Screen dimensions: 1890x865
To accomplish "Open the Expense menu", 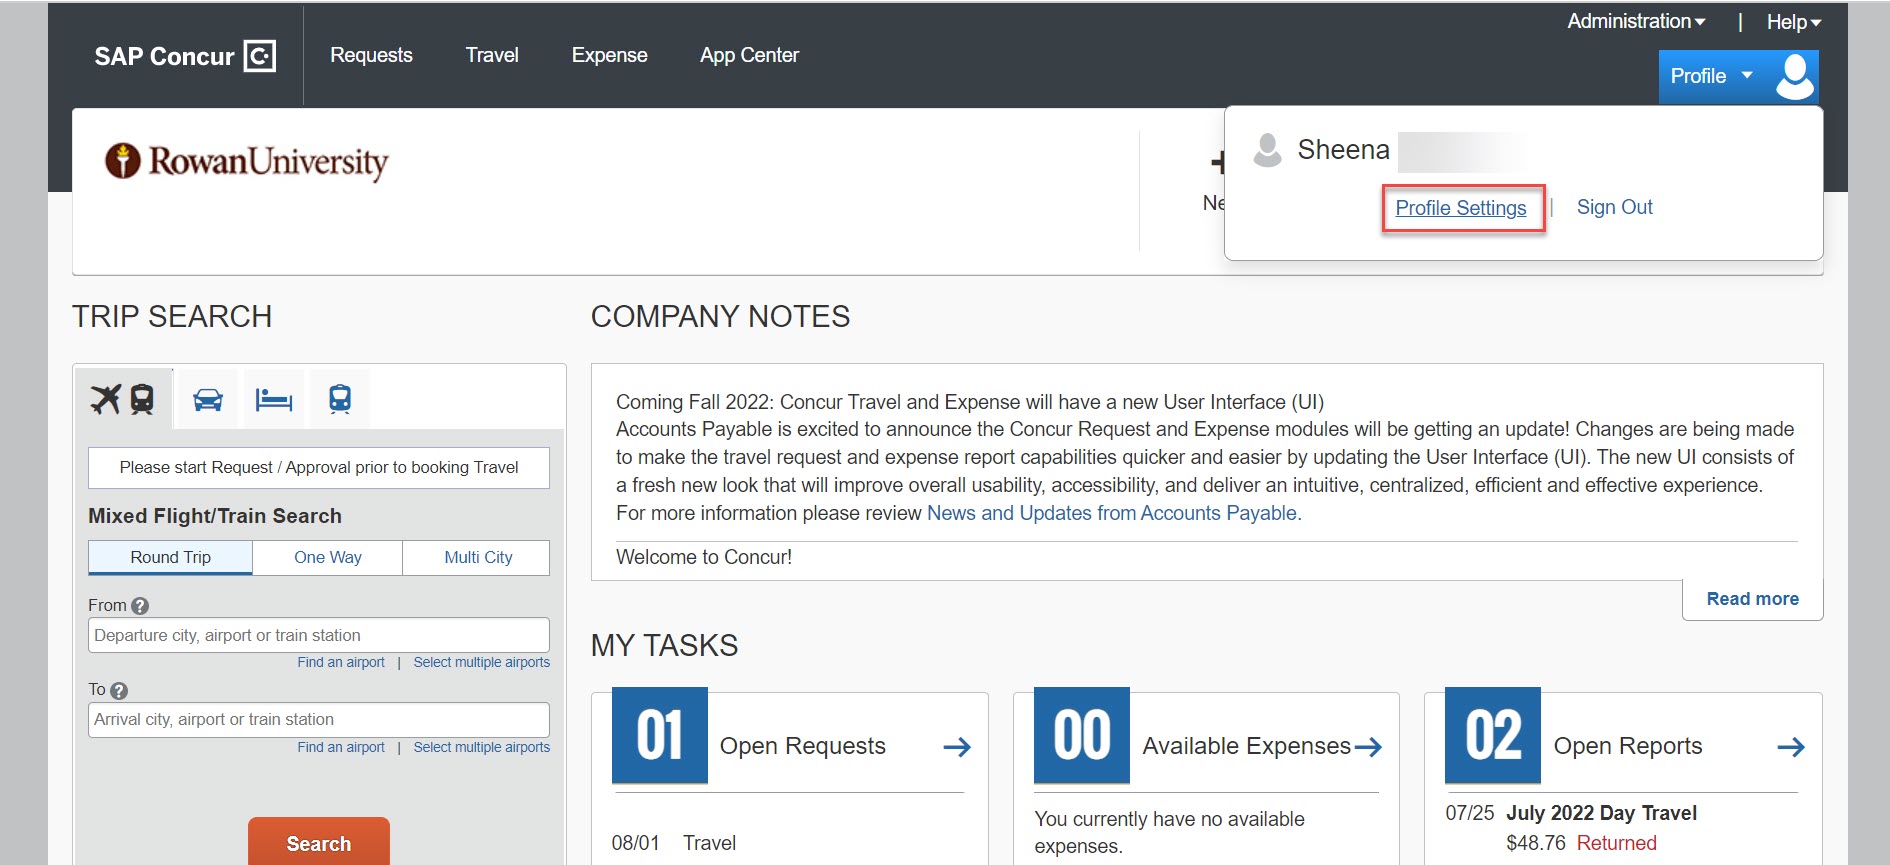I will coord(609,55).
